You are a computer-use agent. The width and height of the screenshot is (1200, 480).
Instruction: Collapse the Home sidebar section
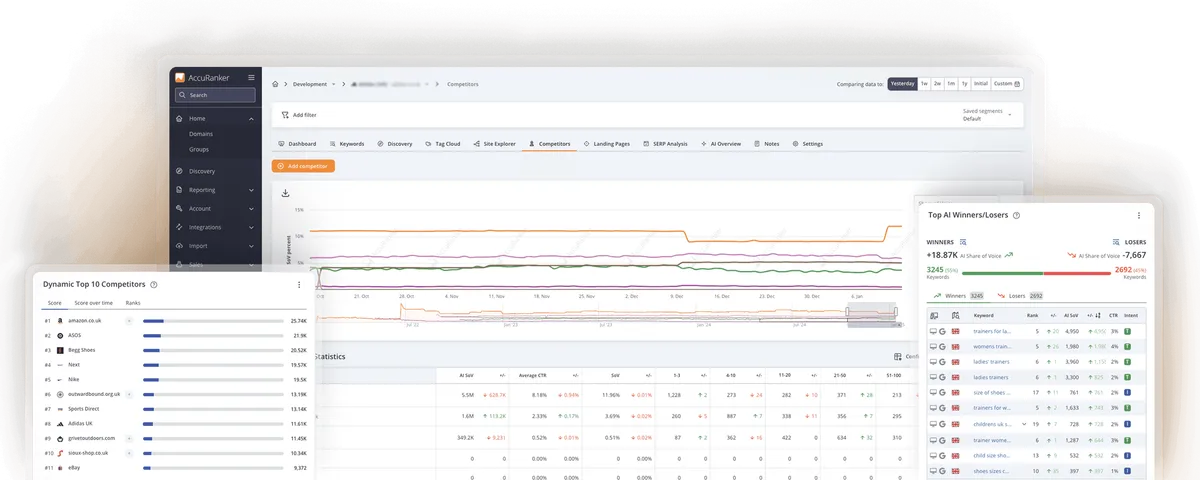[252, 118]
